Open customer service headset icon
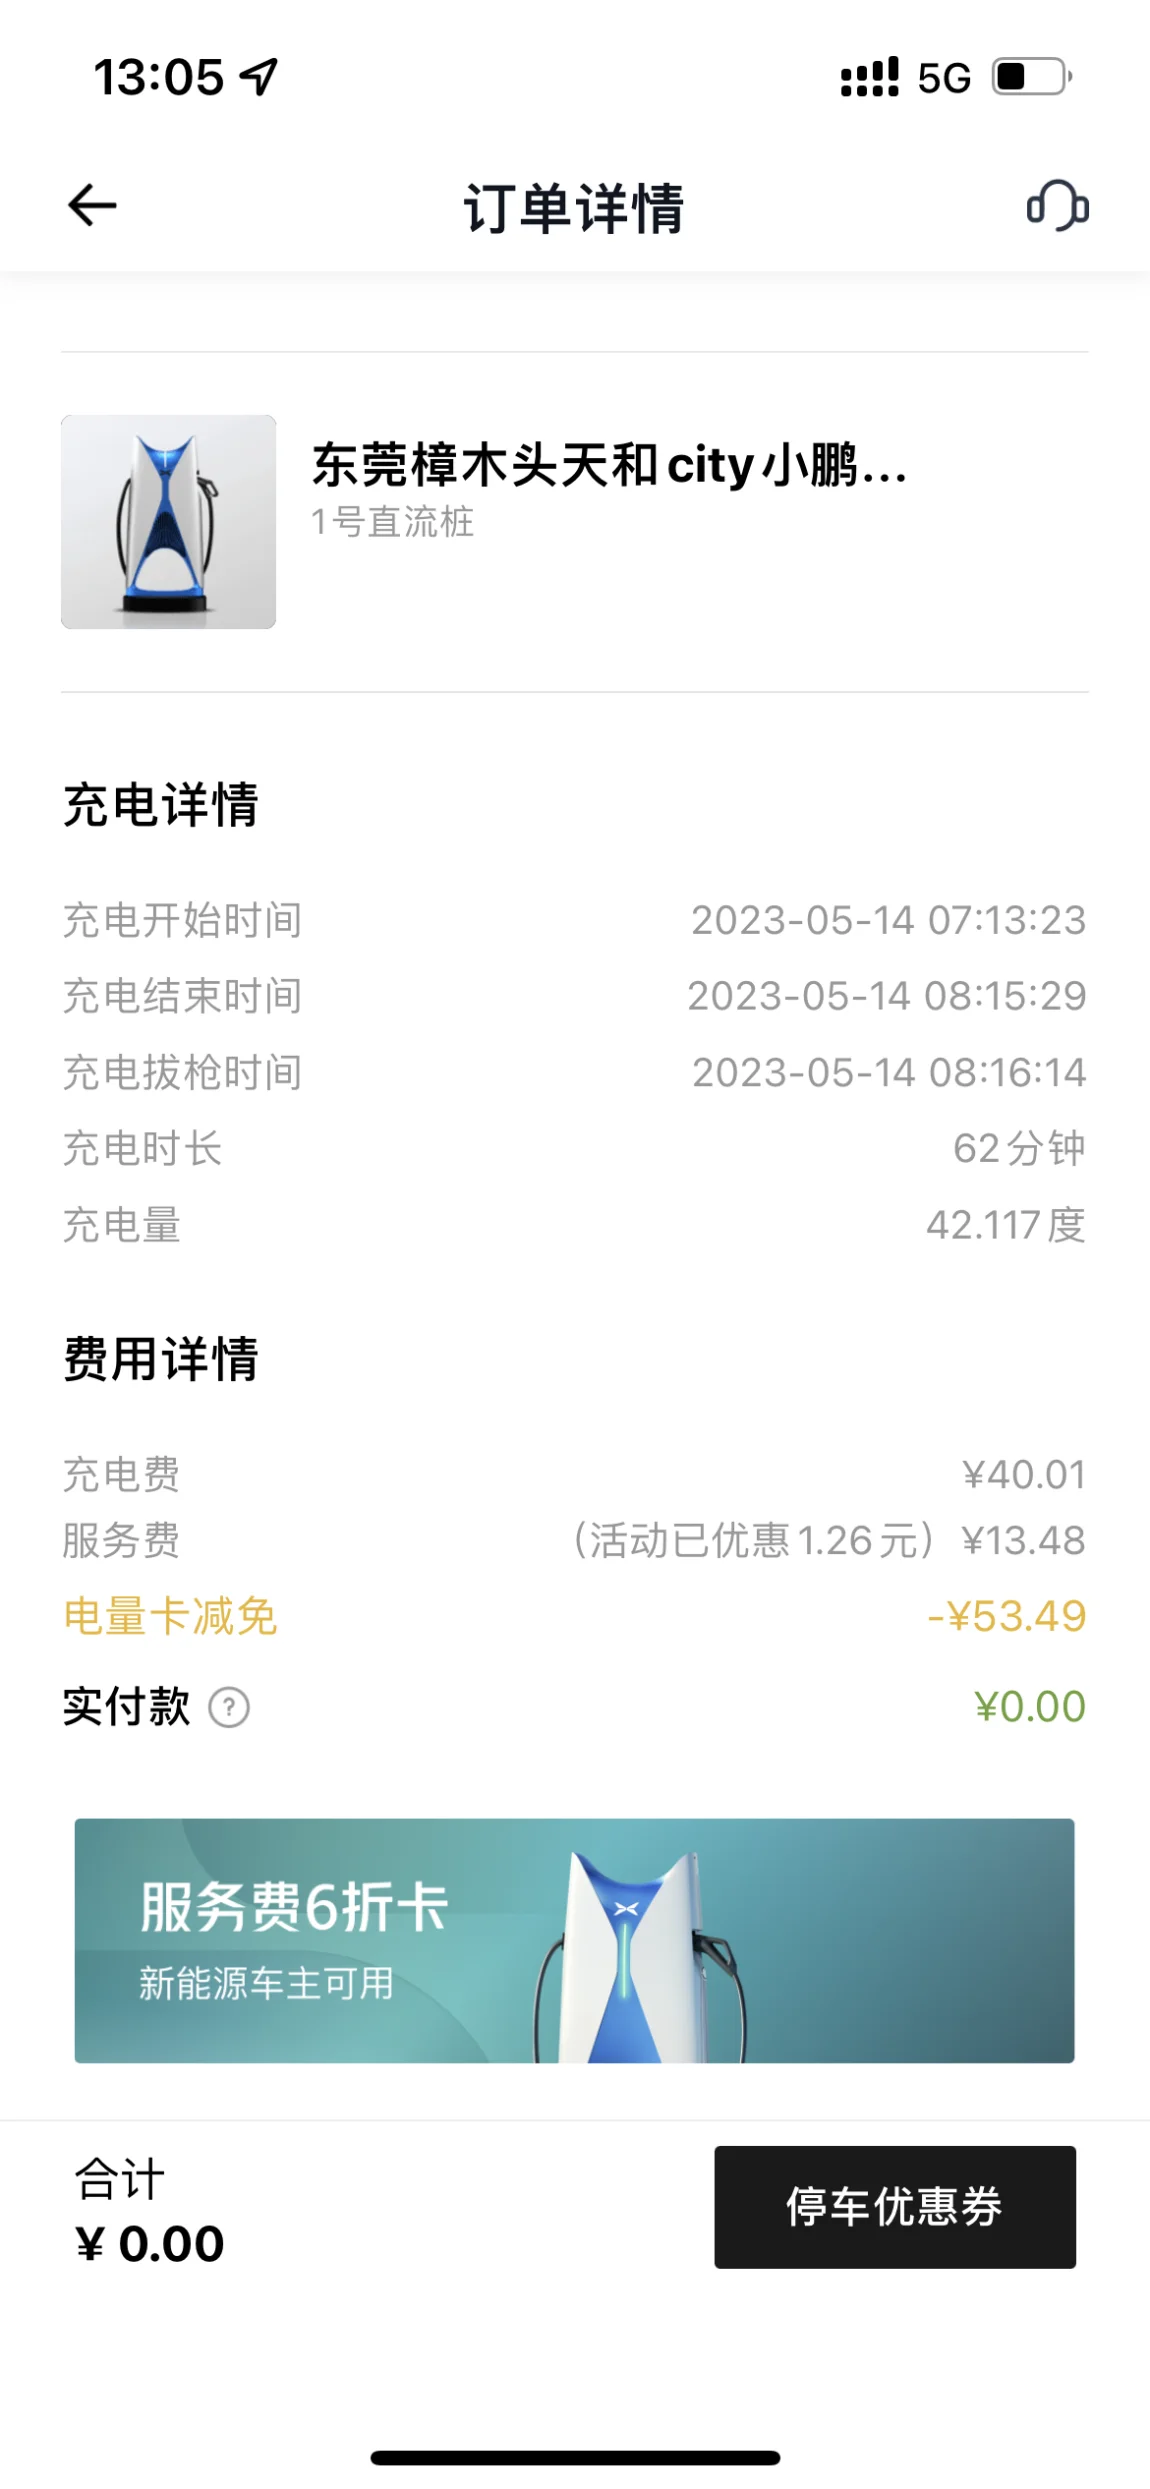Viewport: 1150px width, 2489px height. tap(1058, 206)
